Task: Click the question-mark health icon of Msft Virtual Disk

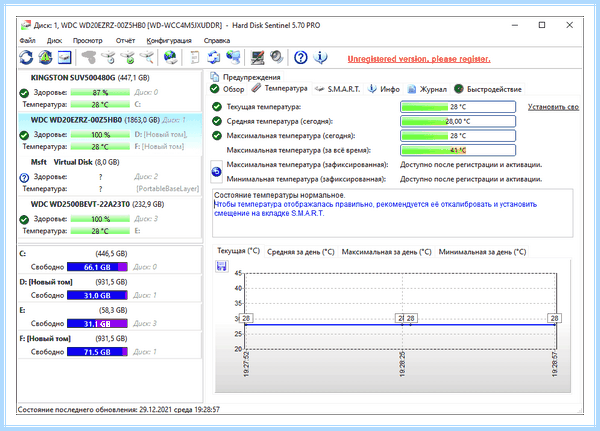Action: [x=24, y=177]
